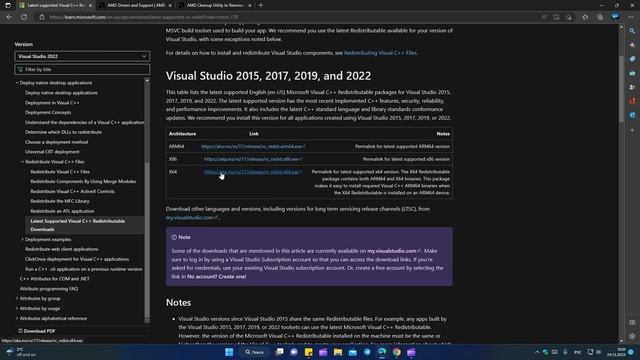Image resolution: width=640 pixels, height=360 pixels.
Task: View site info via the address bar lock icon
Action: click(x=42, y=17)
